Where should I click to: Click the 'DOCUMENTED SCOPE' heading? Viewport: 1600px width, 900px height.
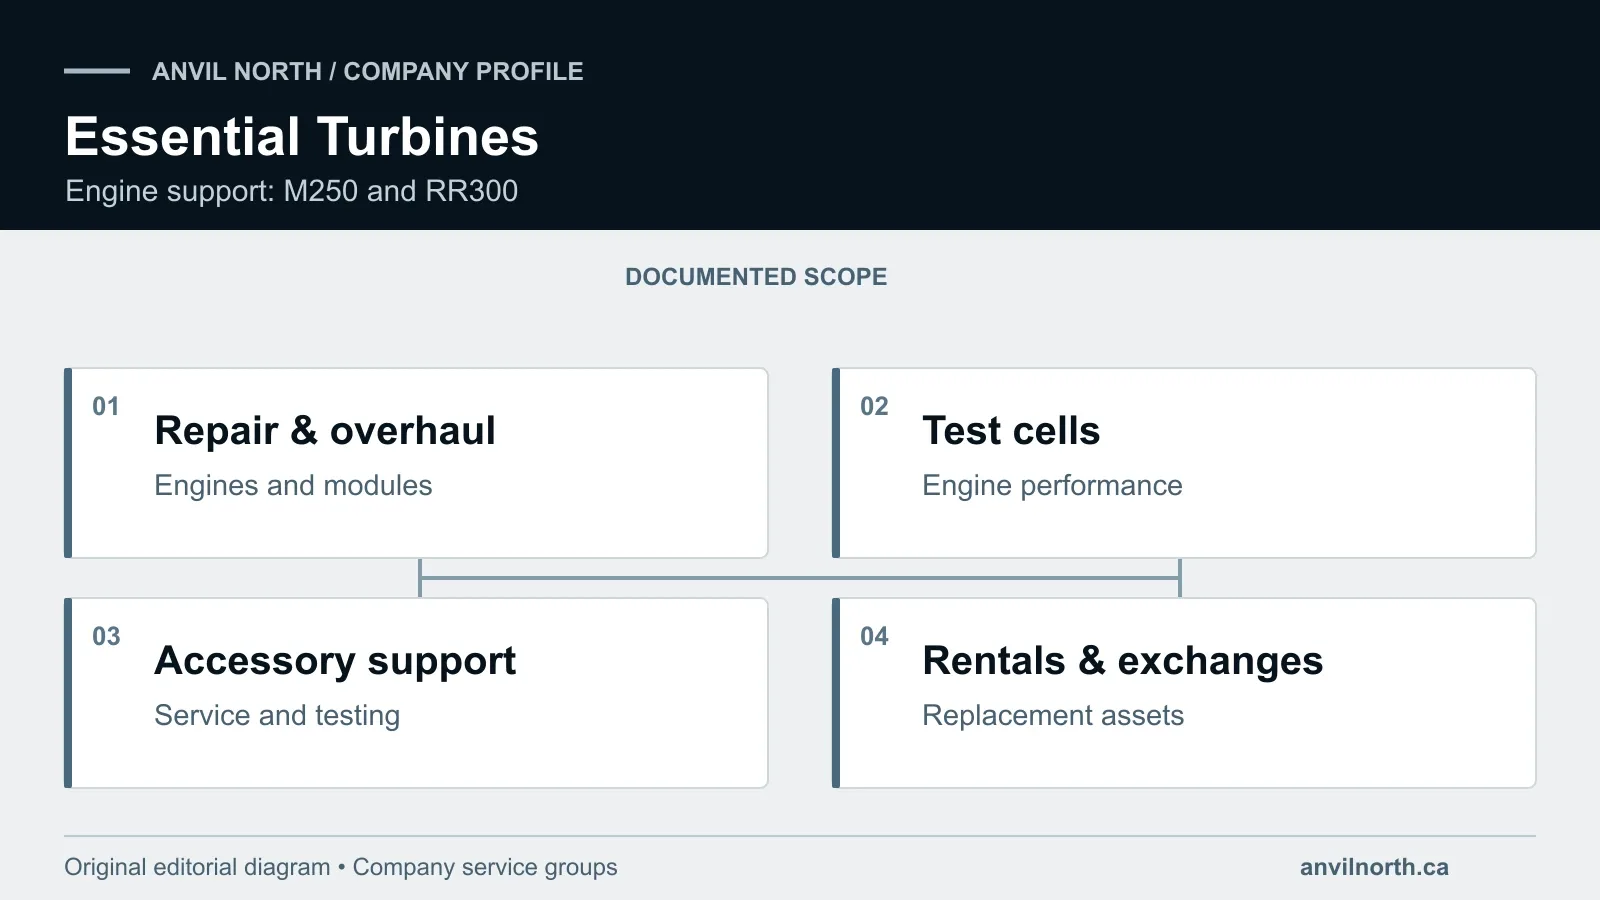[756, 277]
